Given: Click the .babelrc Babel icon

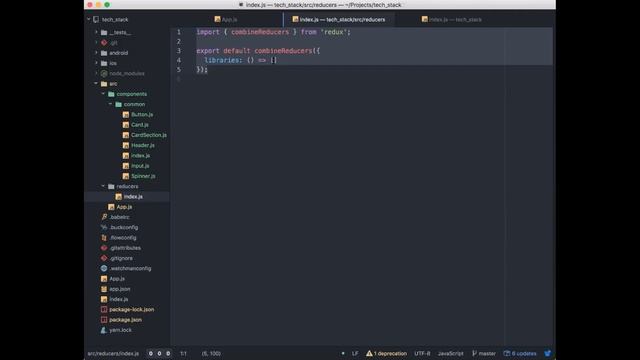Looking at the screenshot, I should click(x=104, y=217).
